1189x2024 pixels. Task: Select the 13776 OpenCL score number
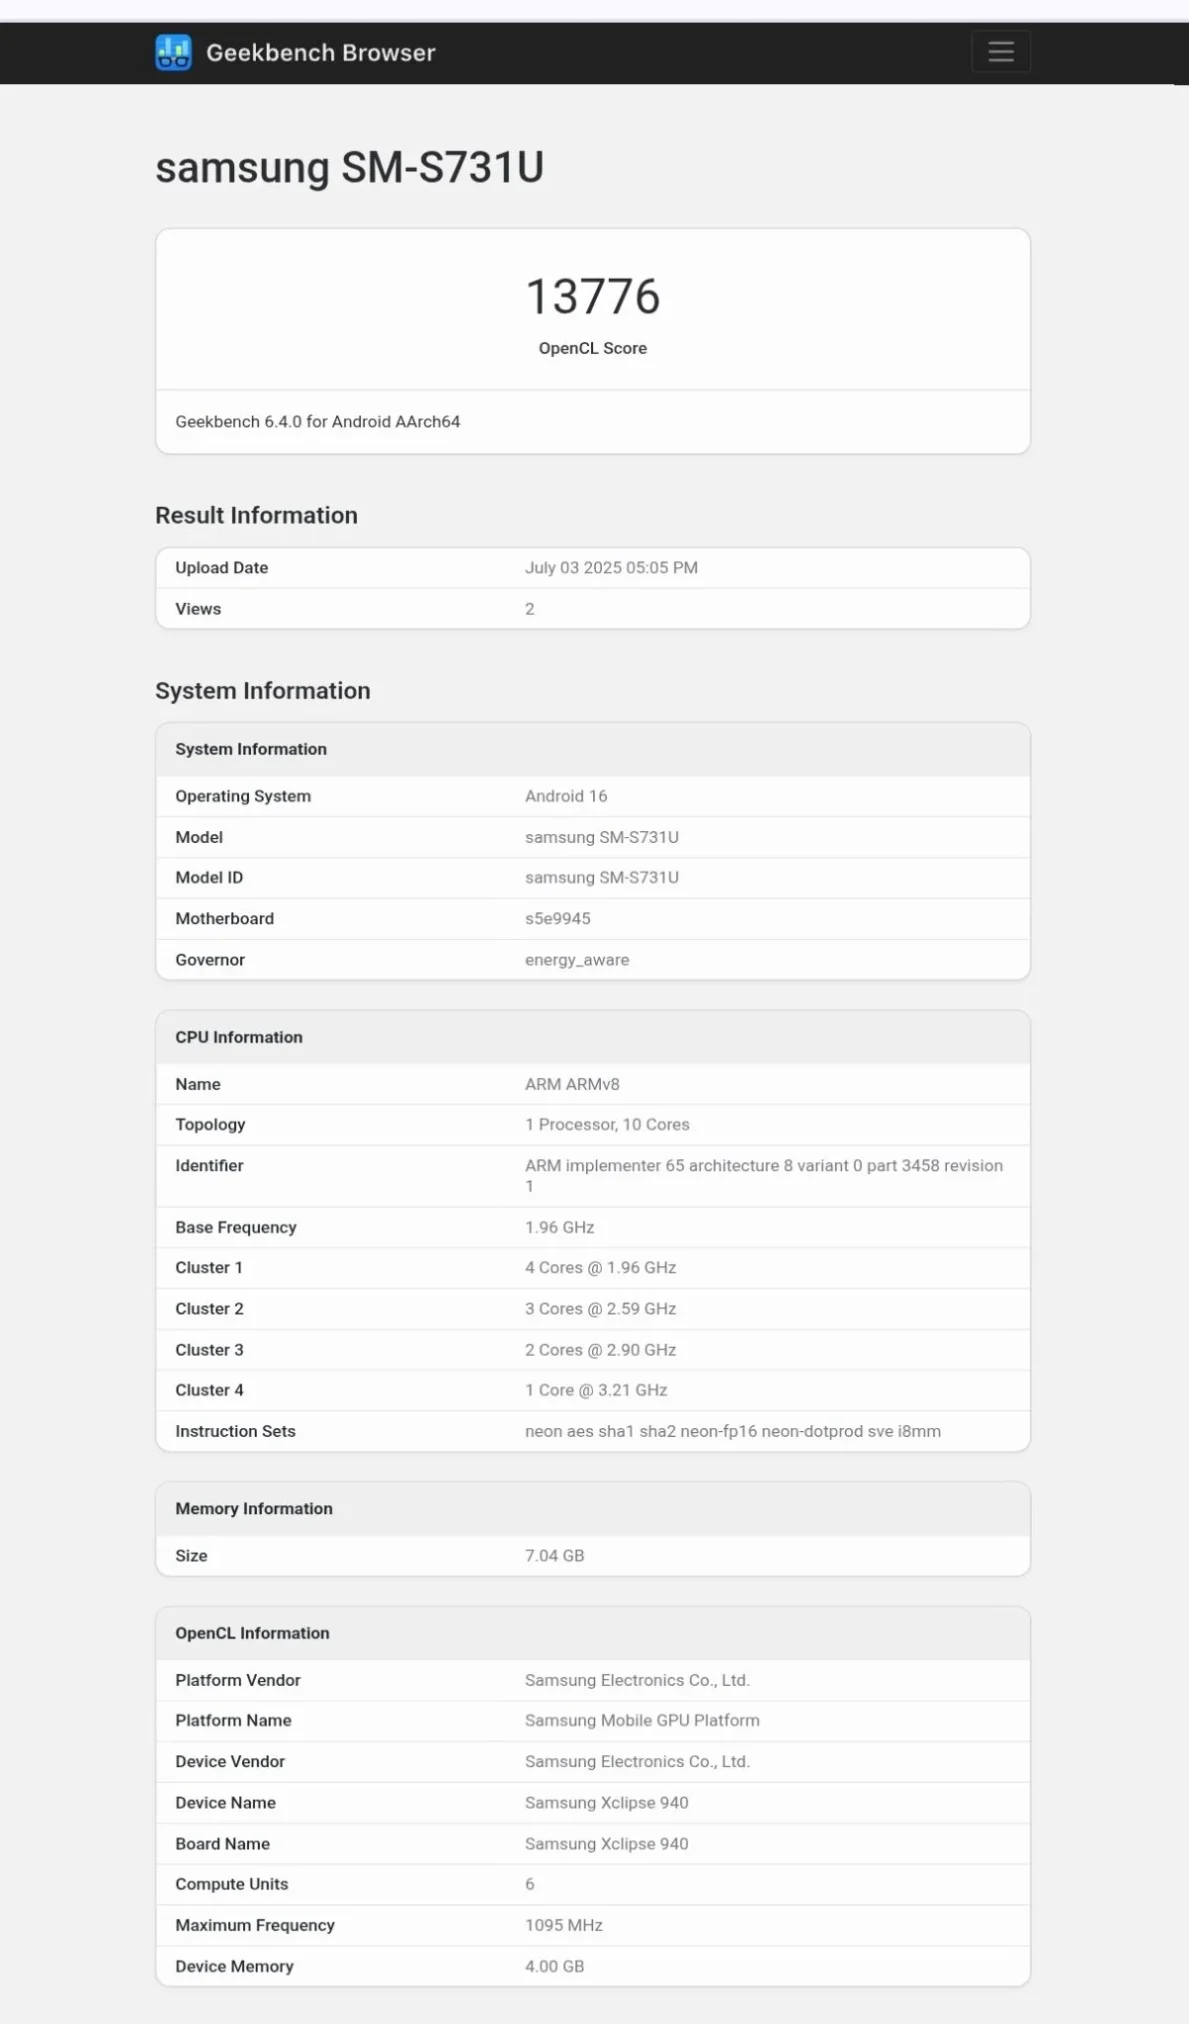point(592,297)
